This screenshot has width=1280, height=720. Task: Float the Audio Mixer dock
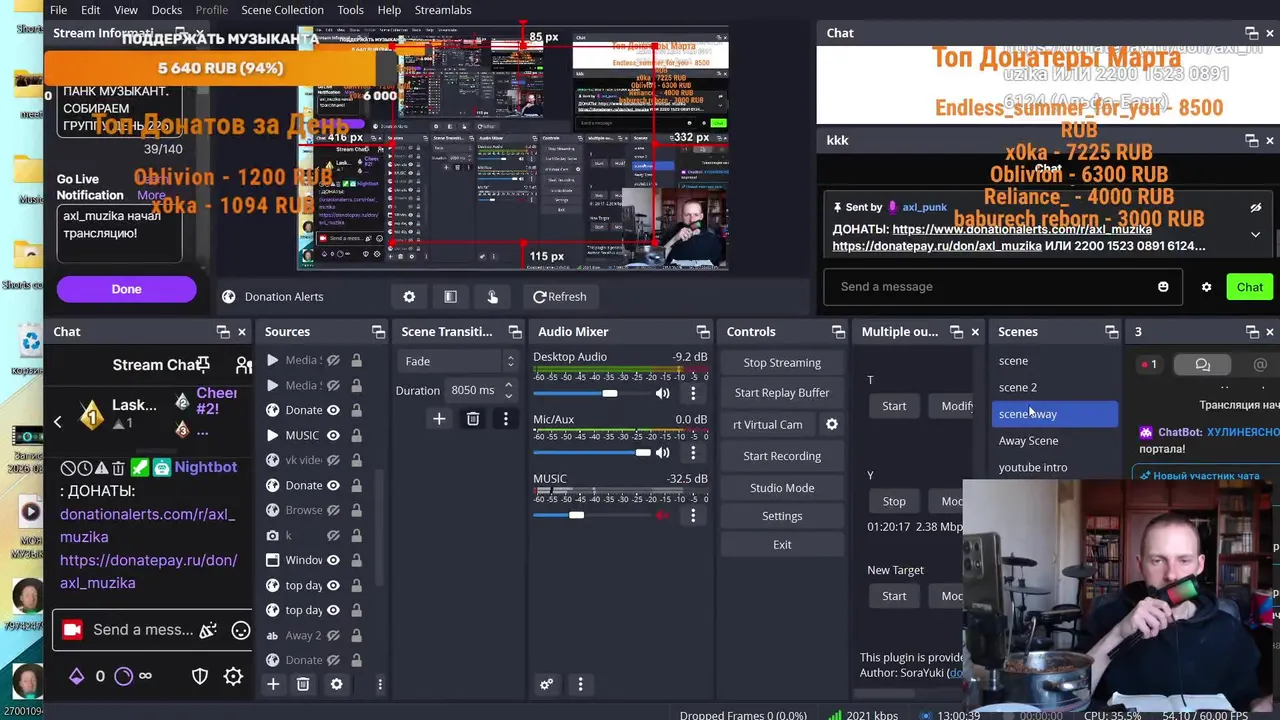pyautogui.click(x=703, y=332)
